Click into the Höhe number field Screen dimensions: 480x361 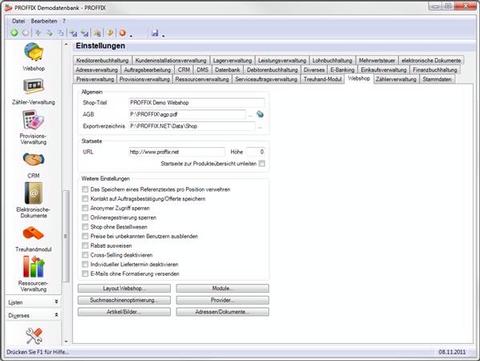(x=256, y=152)
